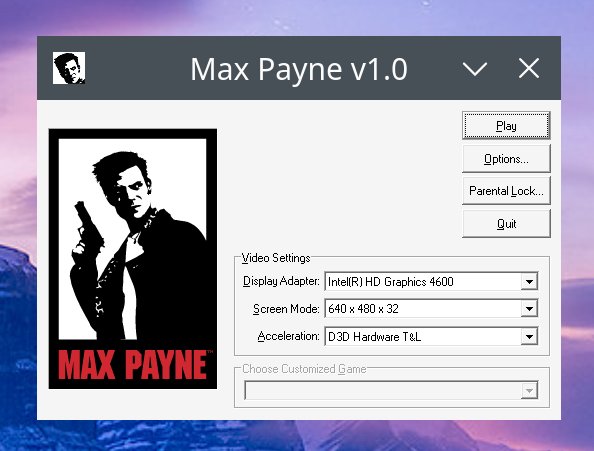Click the Choose Customized Game group label
The image size is (594, 451).
304,369
